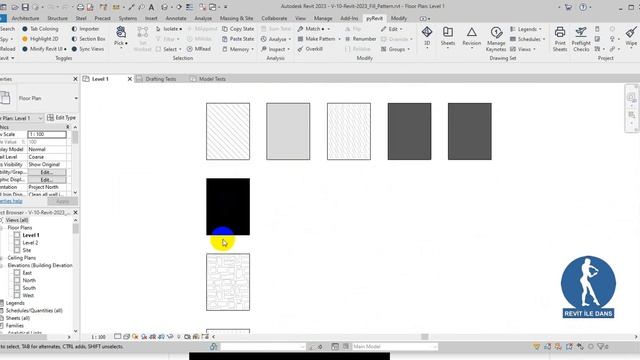Image resolution: width=640 pixels, height=360 pixels.
Task: Click the Revision triangle icon
Action: (471, 32)
